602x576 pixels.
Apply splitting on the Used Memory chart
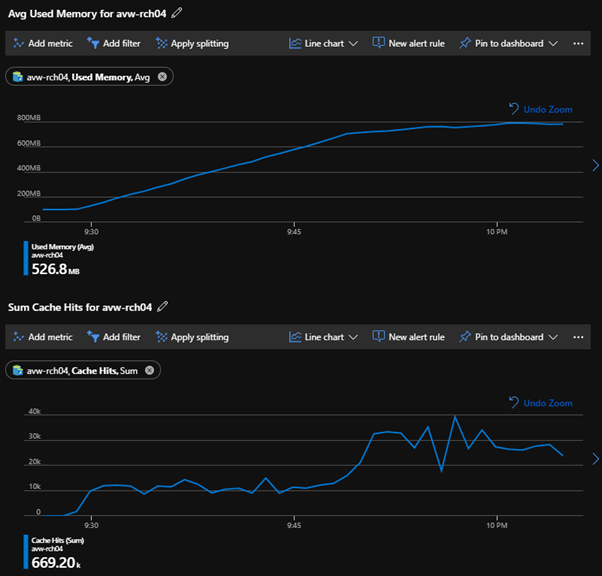(192, 44)
